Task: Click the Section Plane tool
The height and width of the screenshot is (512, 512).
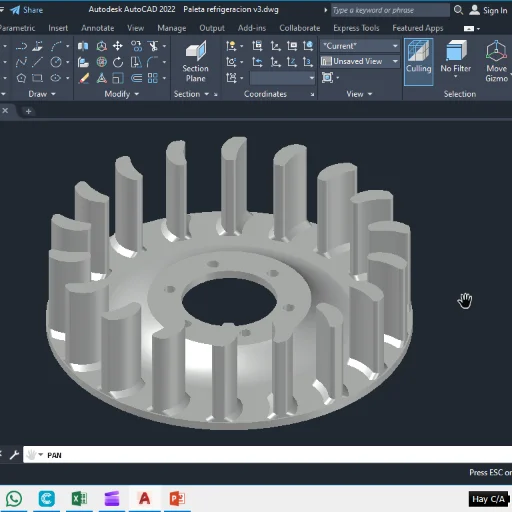Action: 196,62
